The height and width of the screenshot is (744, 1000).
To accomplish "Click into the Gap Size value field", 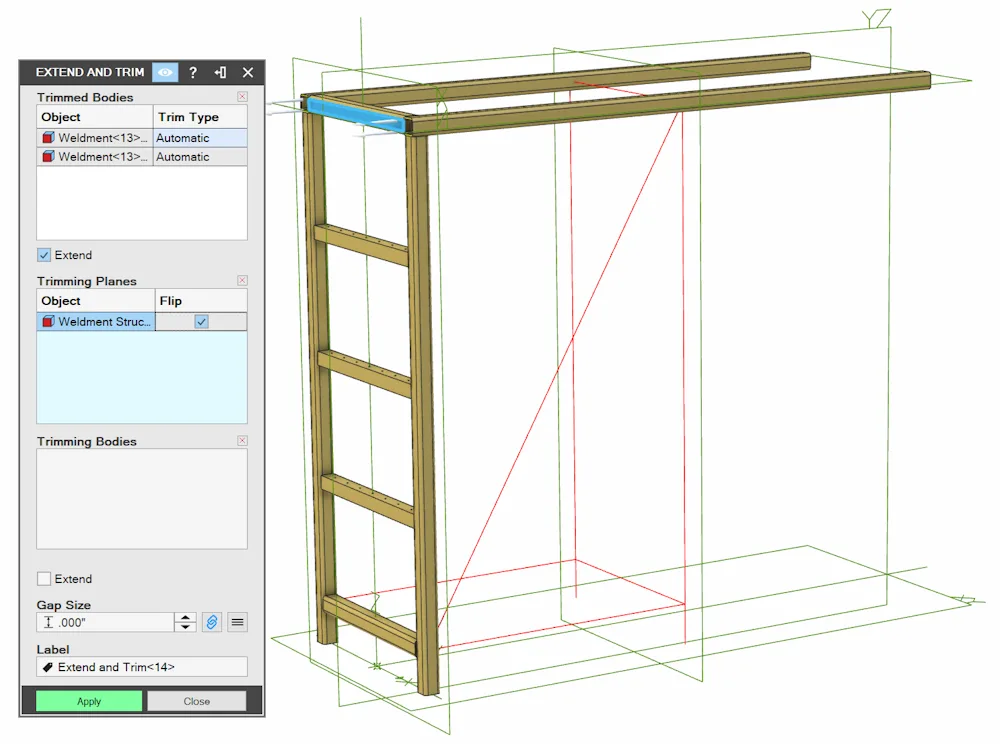I will (x=105, y=622).
